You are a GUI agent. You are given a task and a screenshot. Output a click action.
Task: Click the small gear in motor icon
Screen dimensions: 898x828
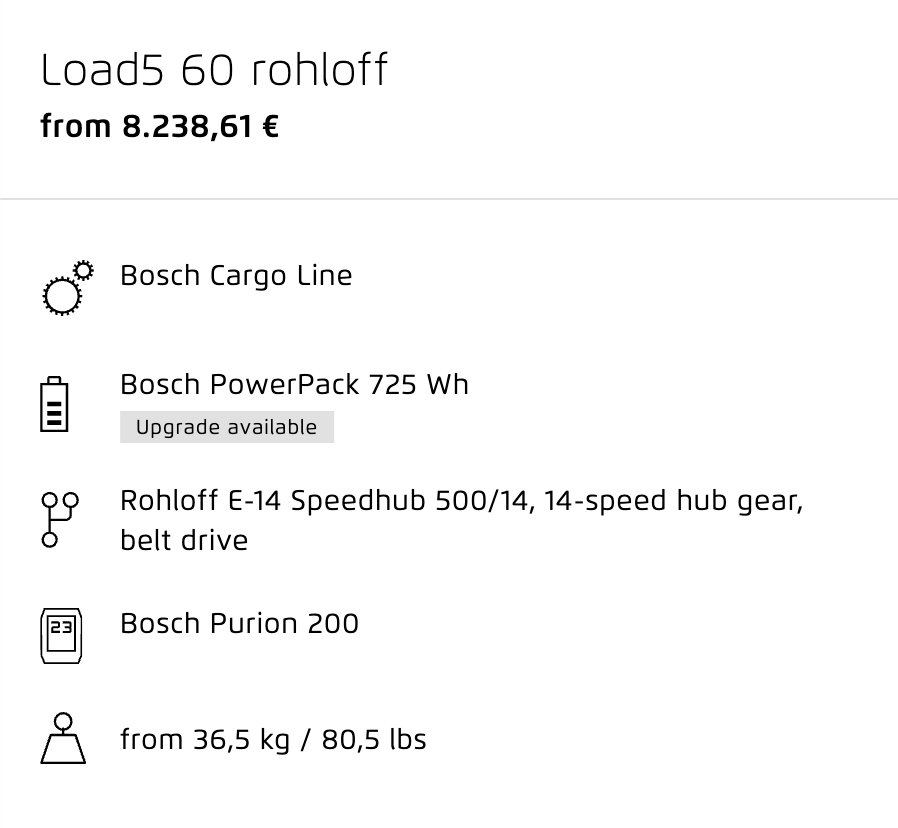coord(84,270)
